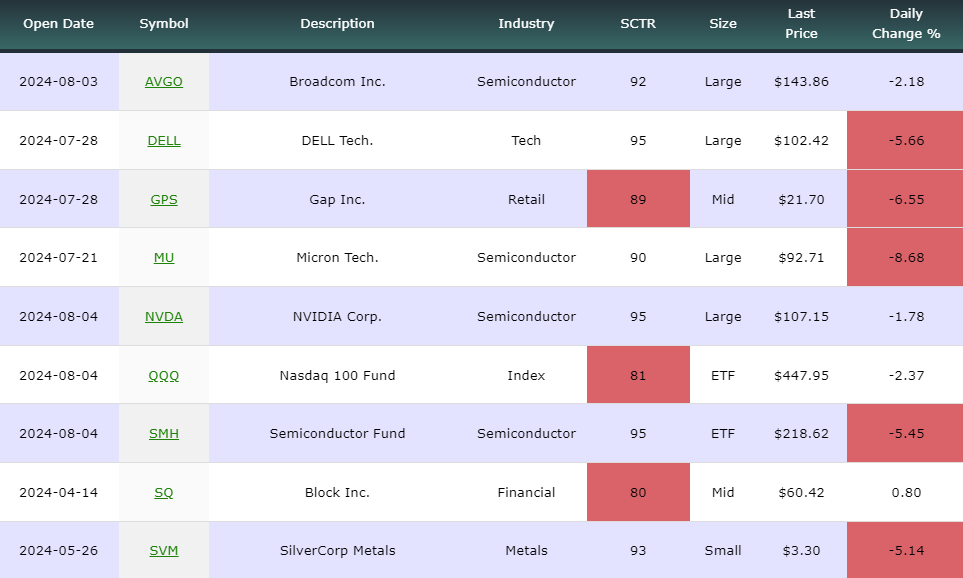Click the $143.86 last price
963x578 pixels.
pyautogui.click(x=801, y=82)
